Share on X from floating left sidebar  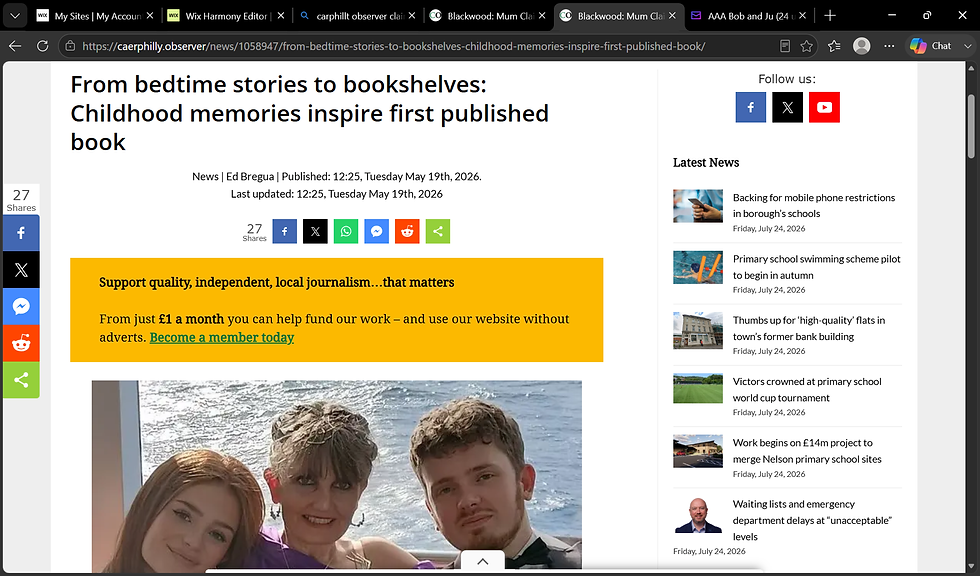(x=21, y=270)
